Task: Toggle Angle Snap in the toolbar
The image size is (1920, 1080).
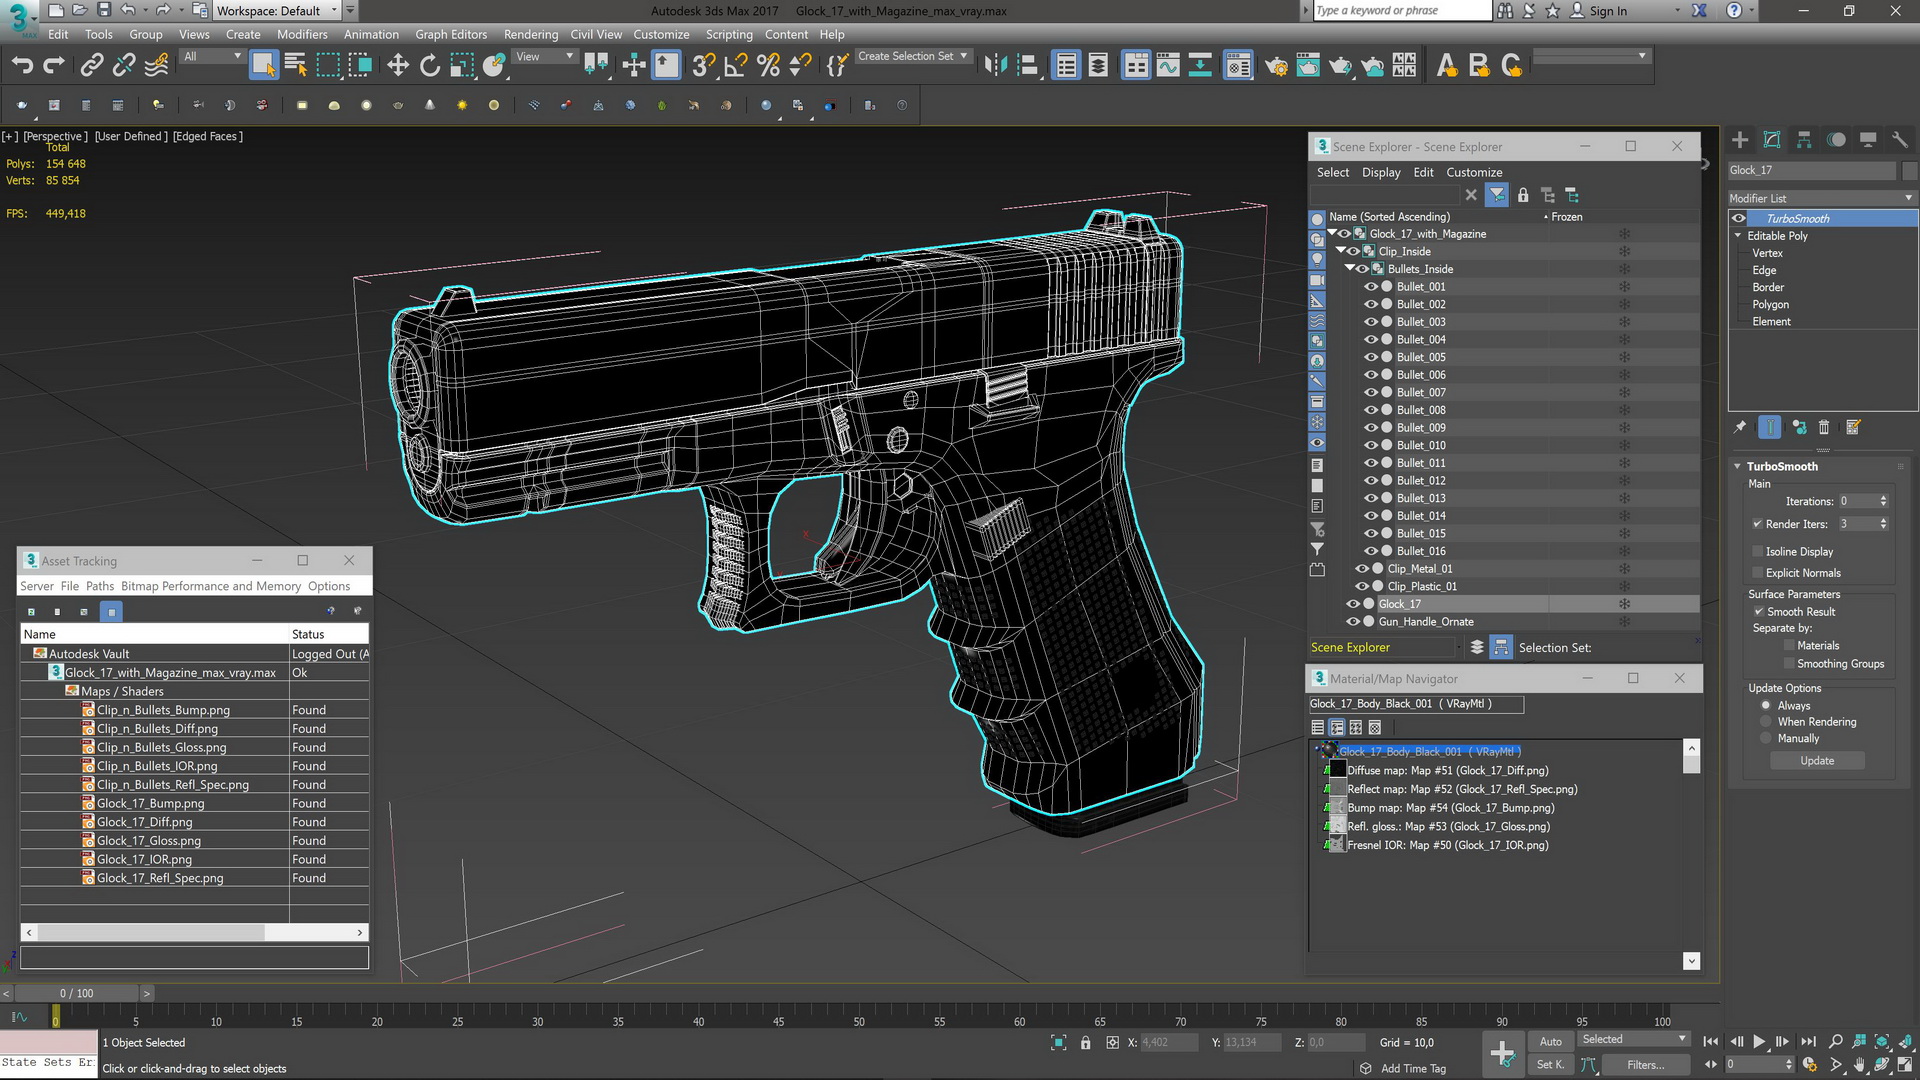Action: (736, 66)
